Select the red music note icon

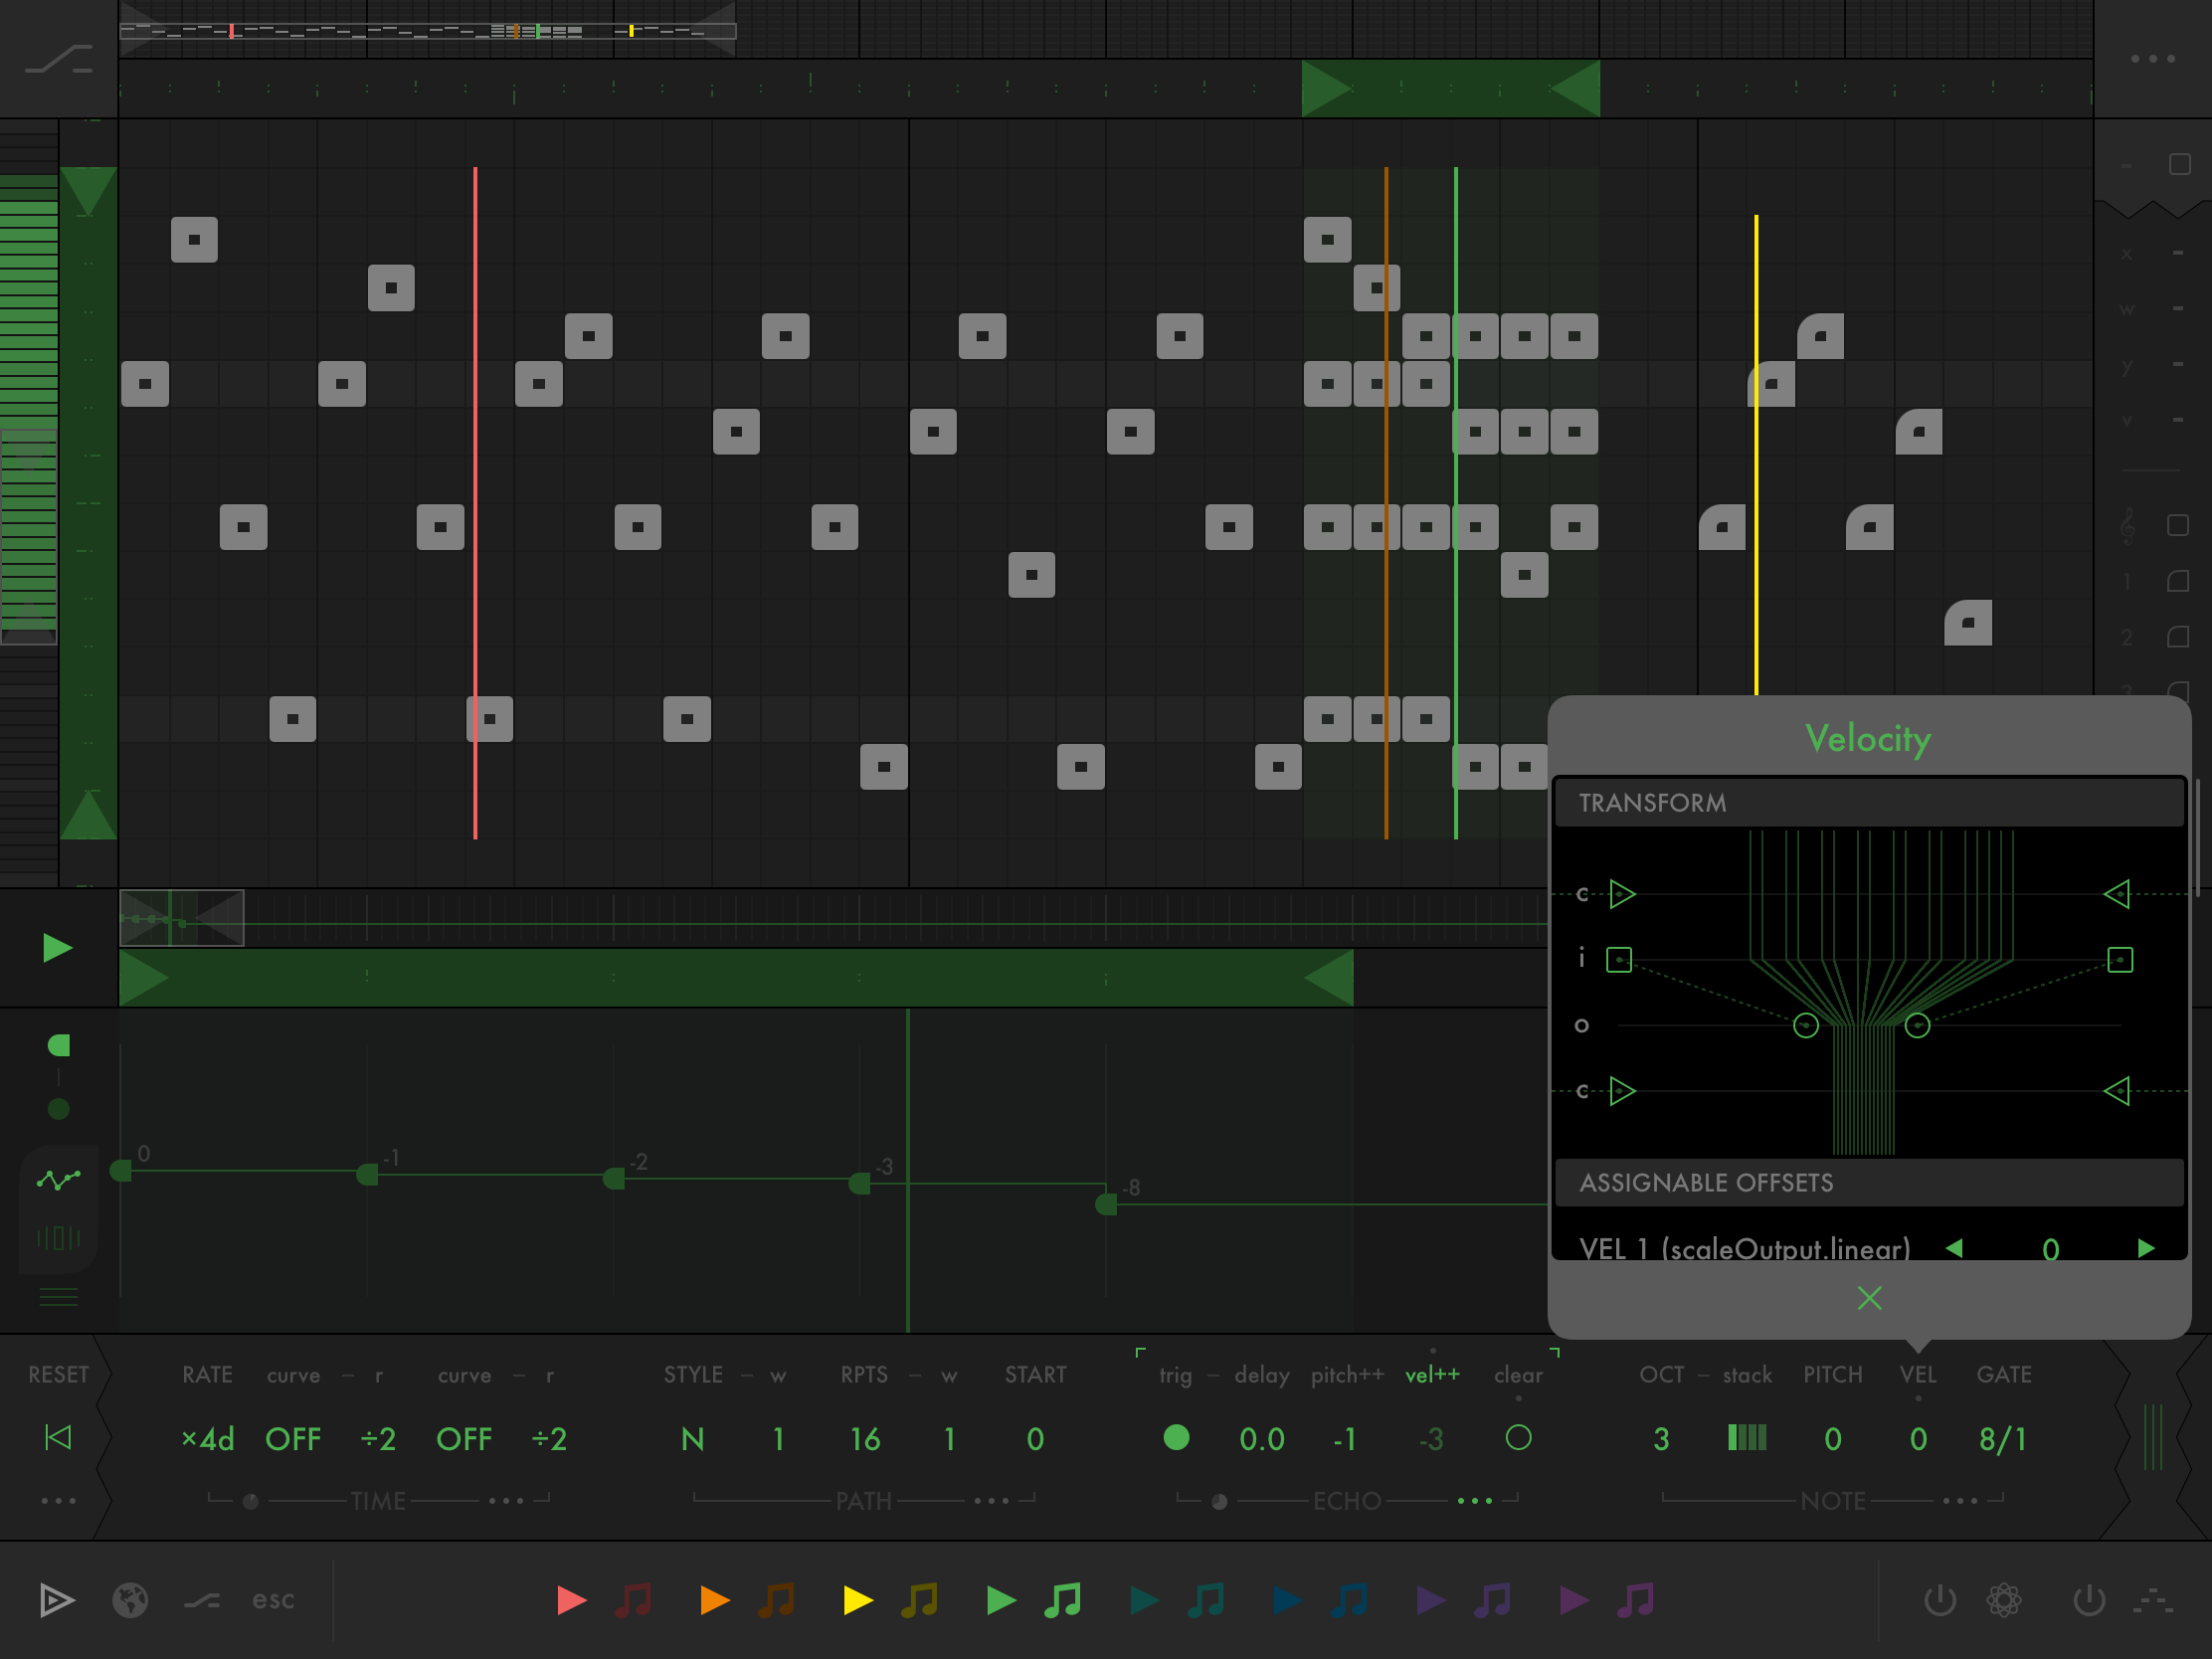click(633, 1600)
